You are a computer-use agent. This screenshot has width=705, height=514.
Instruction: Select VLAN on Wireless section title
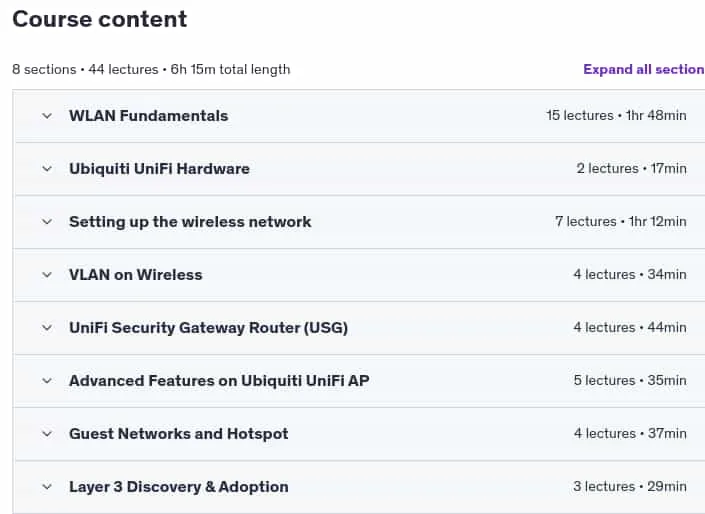(x=136, y=275)
